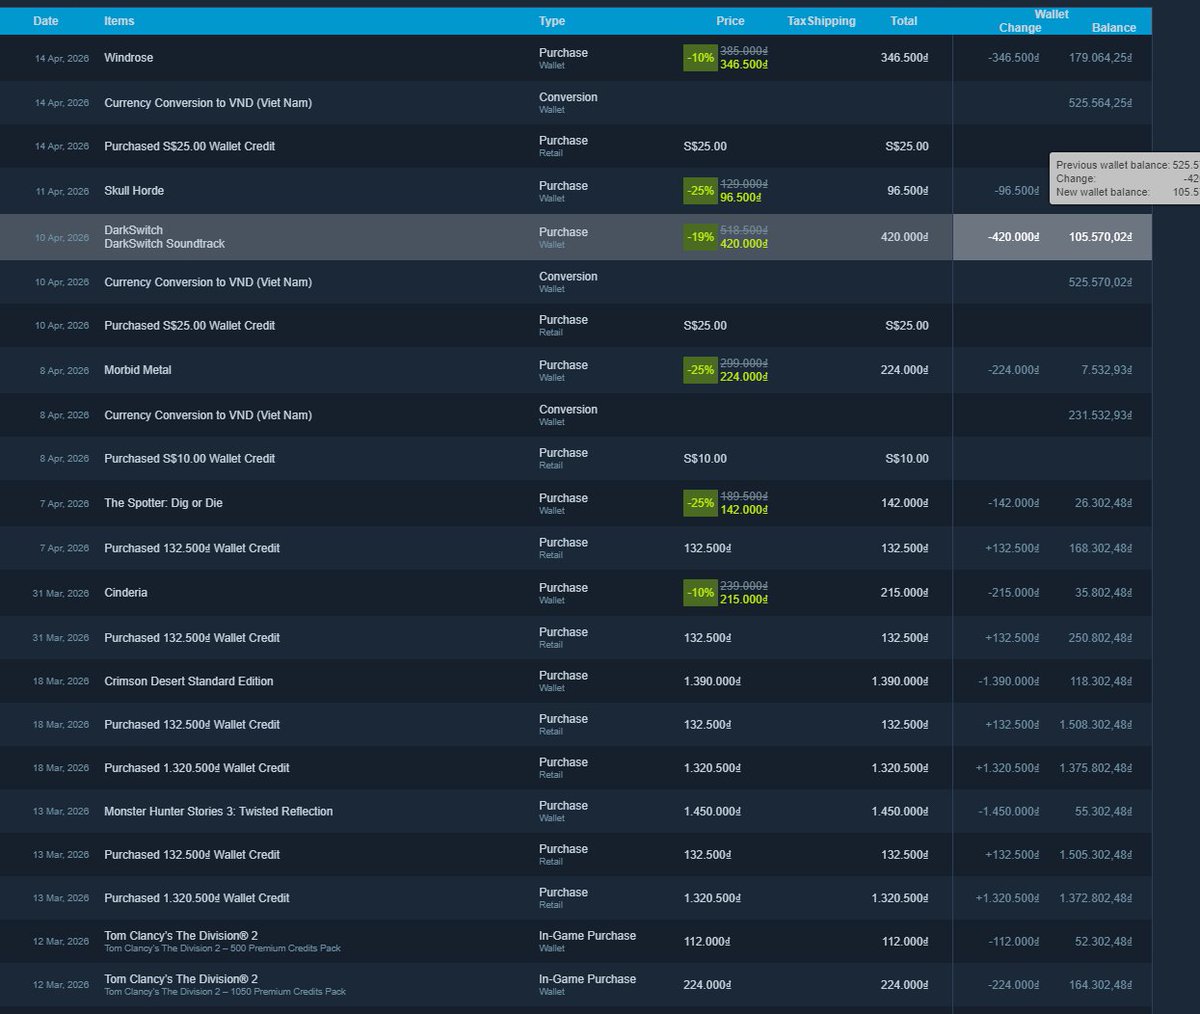Screen dimensions: 1200x1014
Task: Click the 1050 Premium Credits Pack entry
Action: click(576, 985)
